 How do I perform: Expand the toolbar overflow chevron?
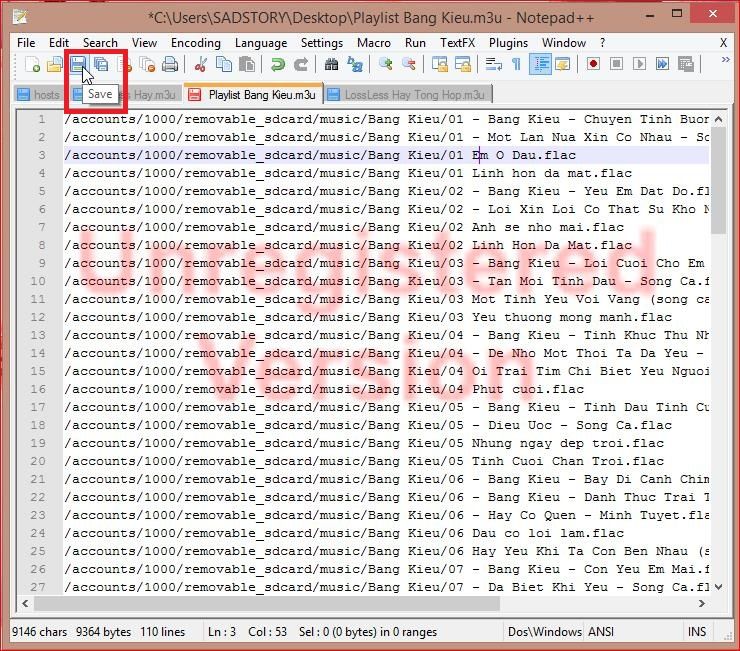(x=726, y=59)
